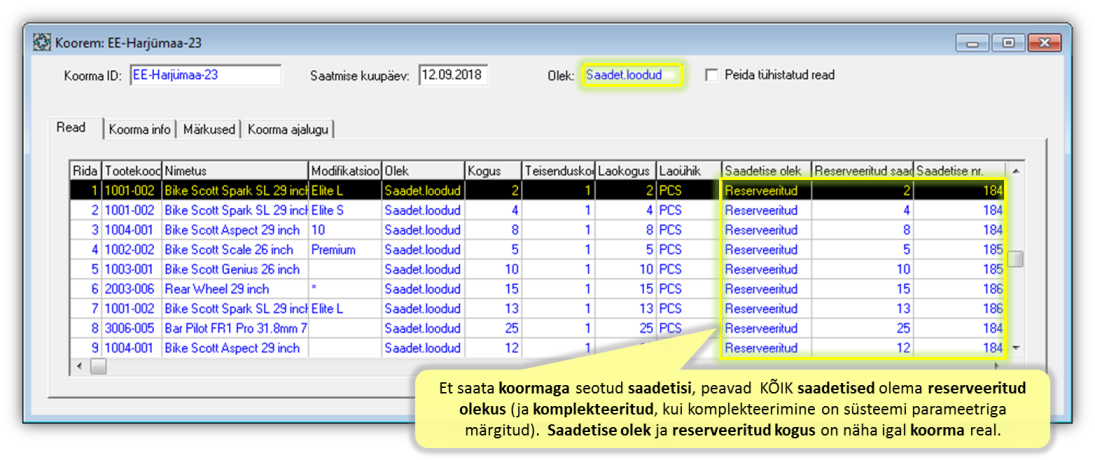Screen dimensions: 1095x460
Task: Select Bike Scott Genius 26 inch row
Action: click(x=538, y=269)
